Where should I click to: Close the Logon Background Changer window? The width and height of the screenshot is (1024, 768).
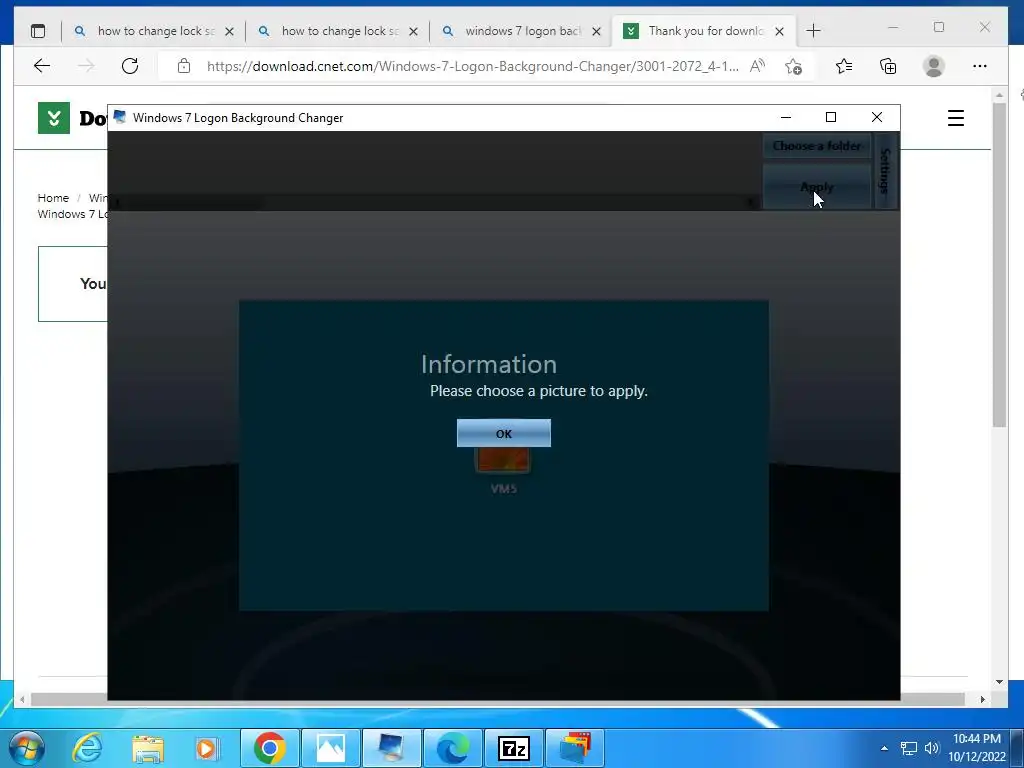(x=877, y=118)
